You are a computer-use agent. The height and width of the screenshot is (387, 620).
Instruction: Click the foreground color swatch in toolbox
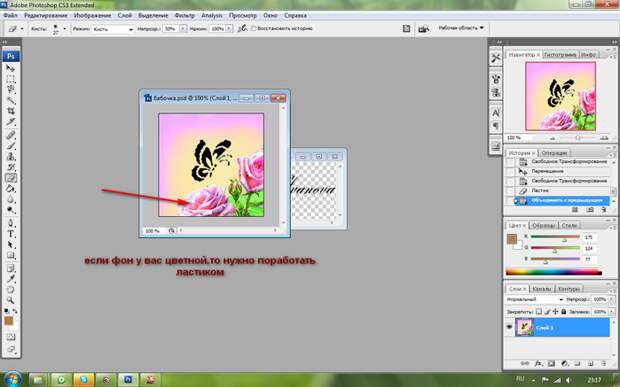point(9,321)
